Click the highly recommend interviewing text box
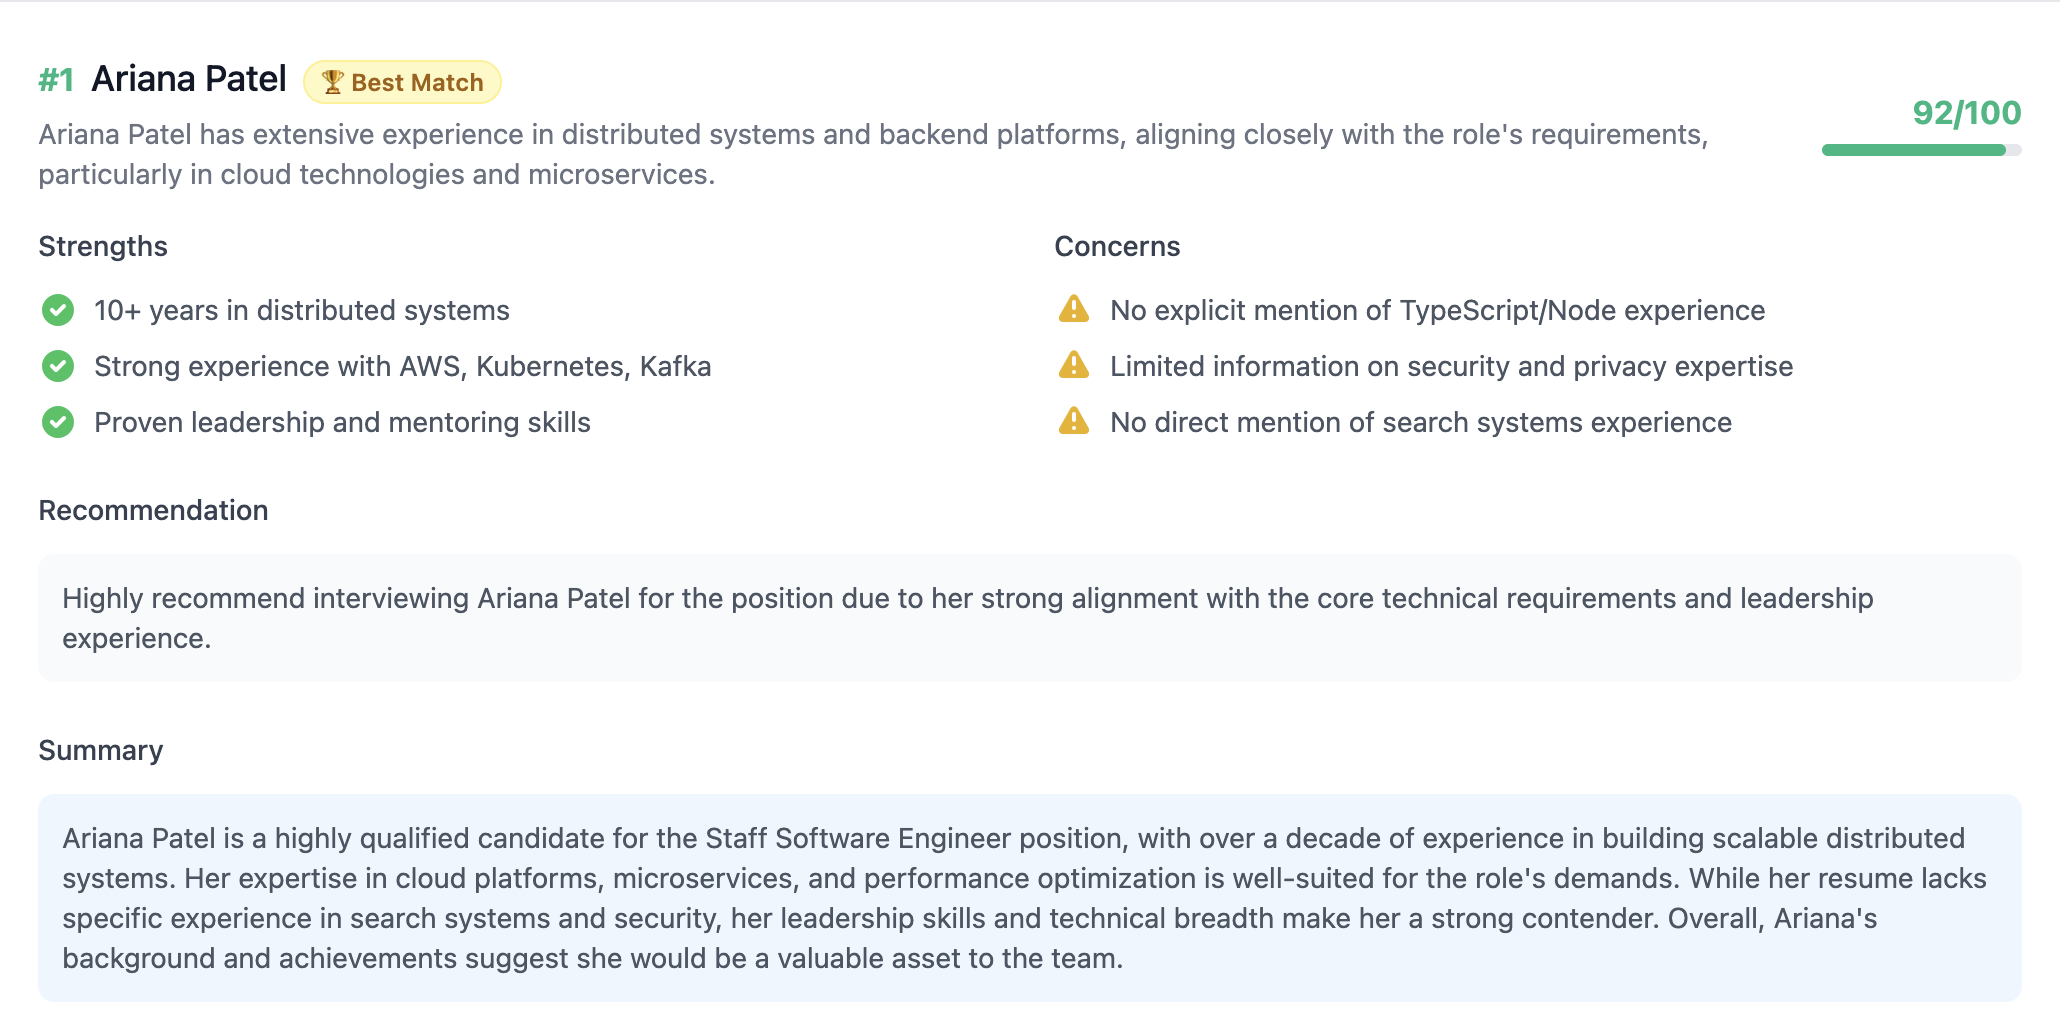 tap(1030, 618)
